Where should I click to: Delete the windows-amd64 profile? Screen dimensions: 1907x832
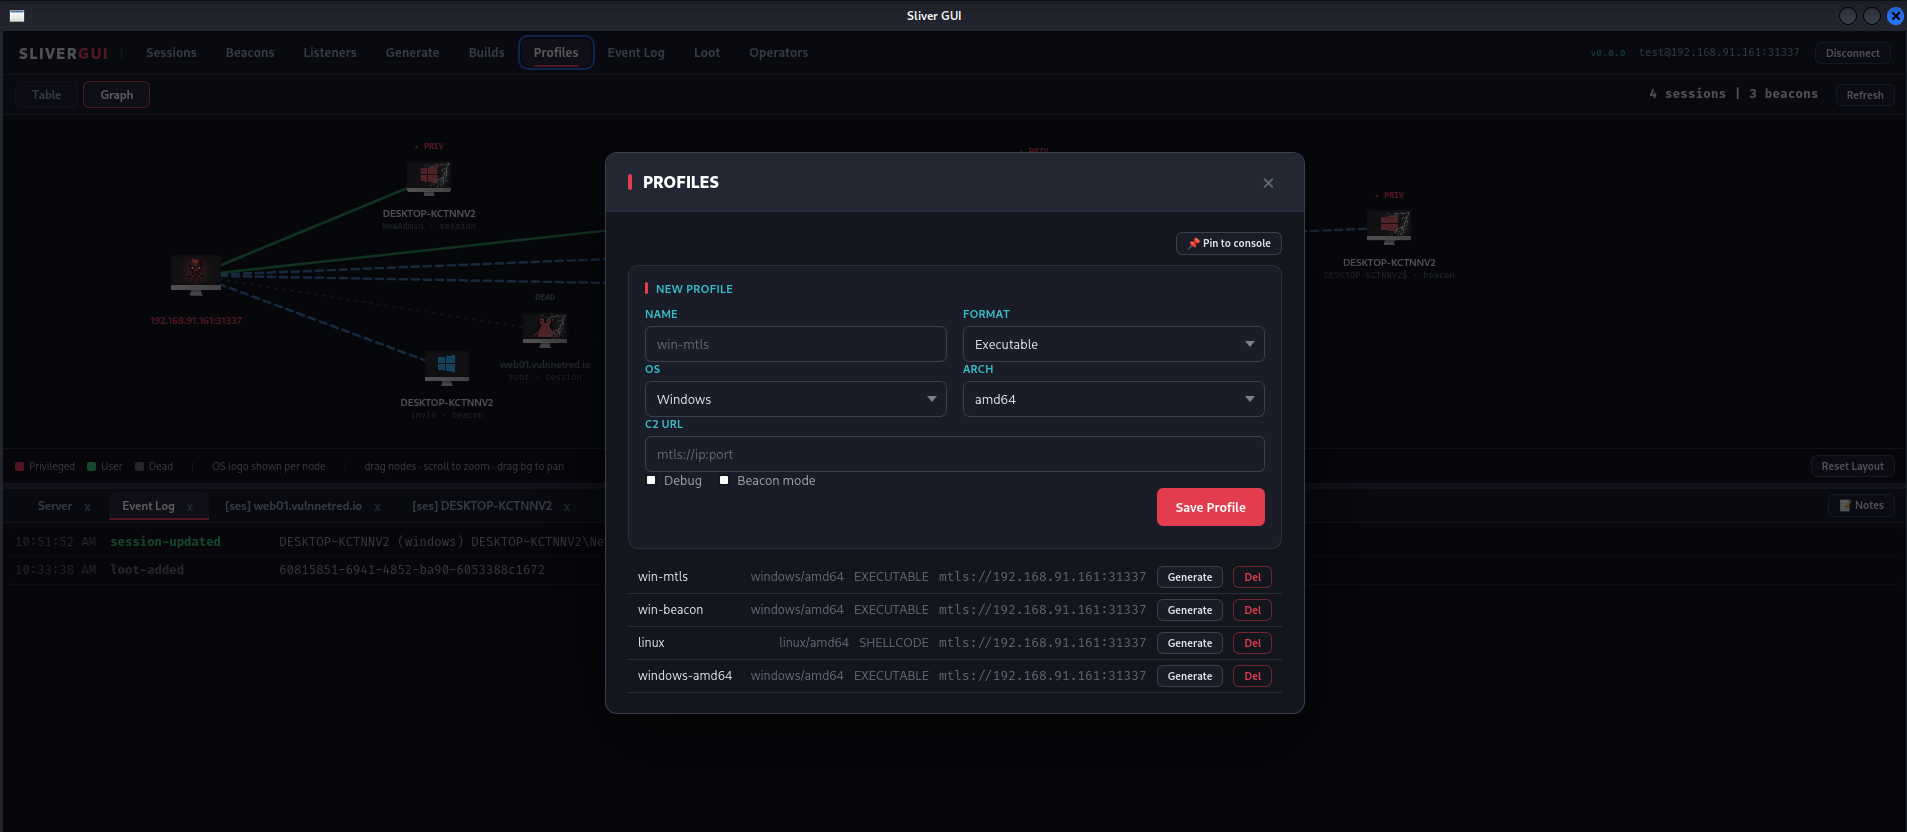(1252, 676)
